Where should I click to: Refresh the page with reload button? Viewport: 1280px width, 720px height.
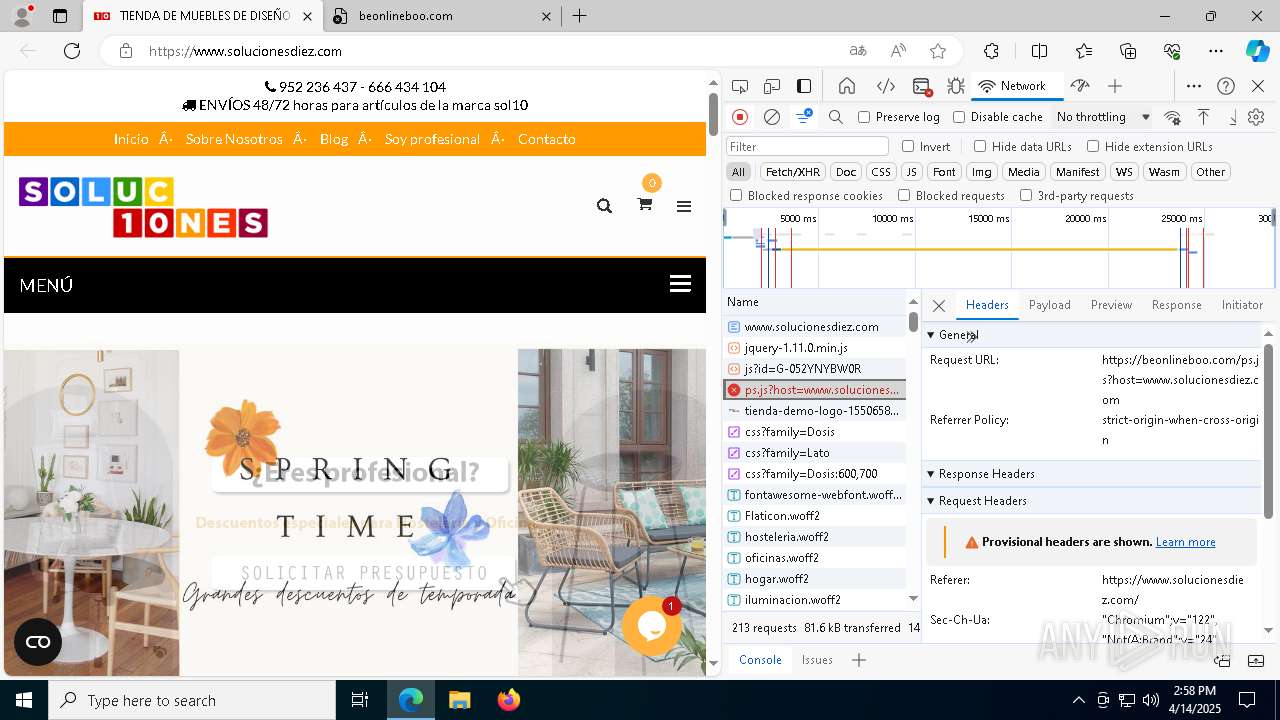point(72,51)
